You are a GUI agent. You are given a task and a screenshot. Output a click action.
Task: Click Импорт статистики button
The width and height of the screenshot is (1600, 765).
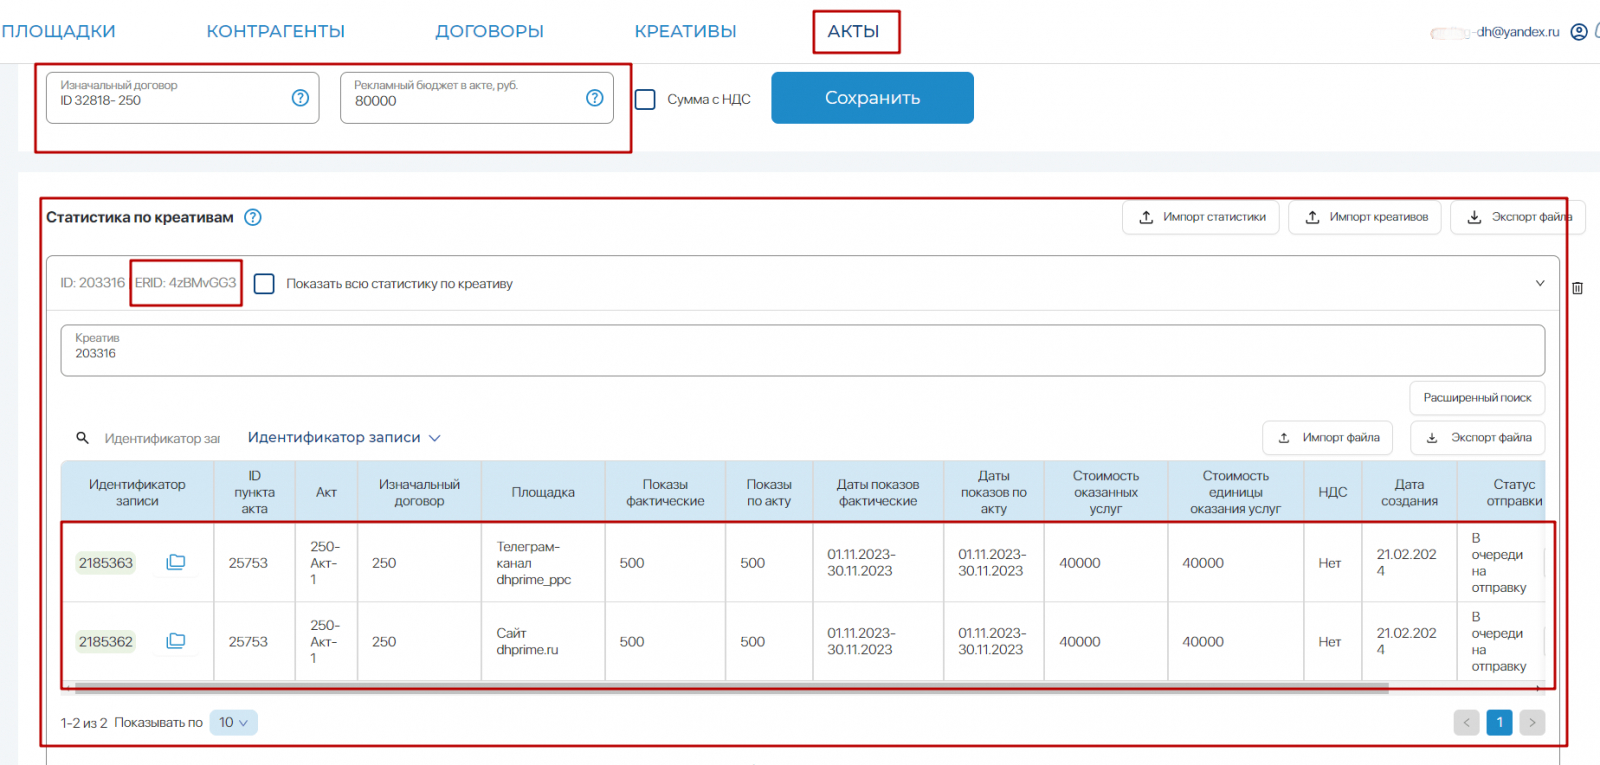tap(1200, 217)
